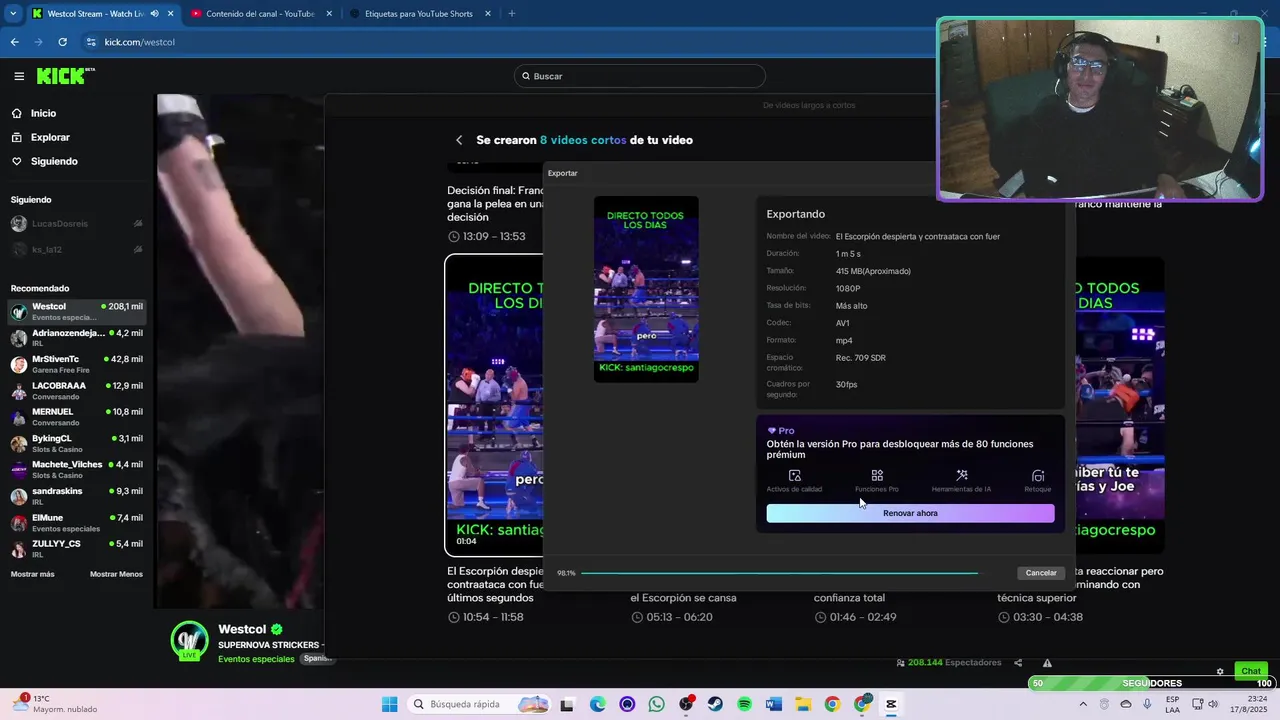Viewport: 1280px width, 720px height.
Task: Open chat settings gear icon
Action: click(x=1220, y=671)
